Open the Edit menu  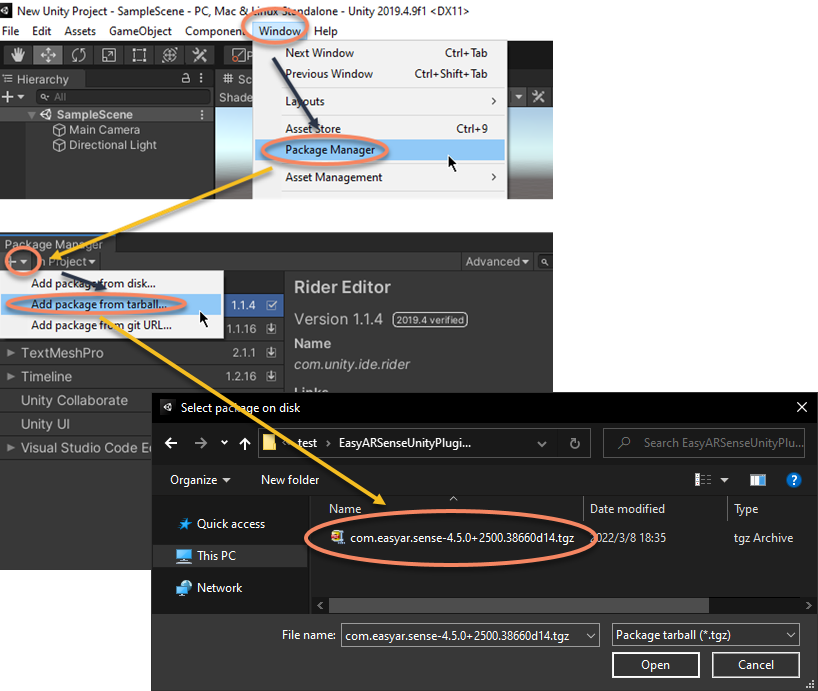pos(41,31)
